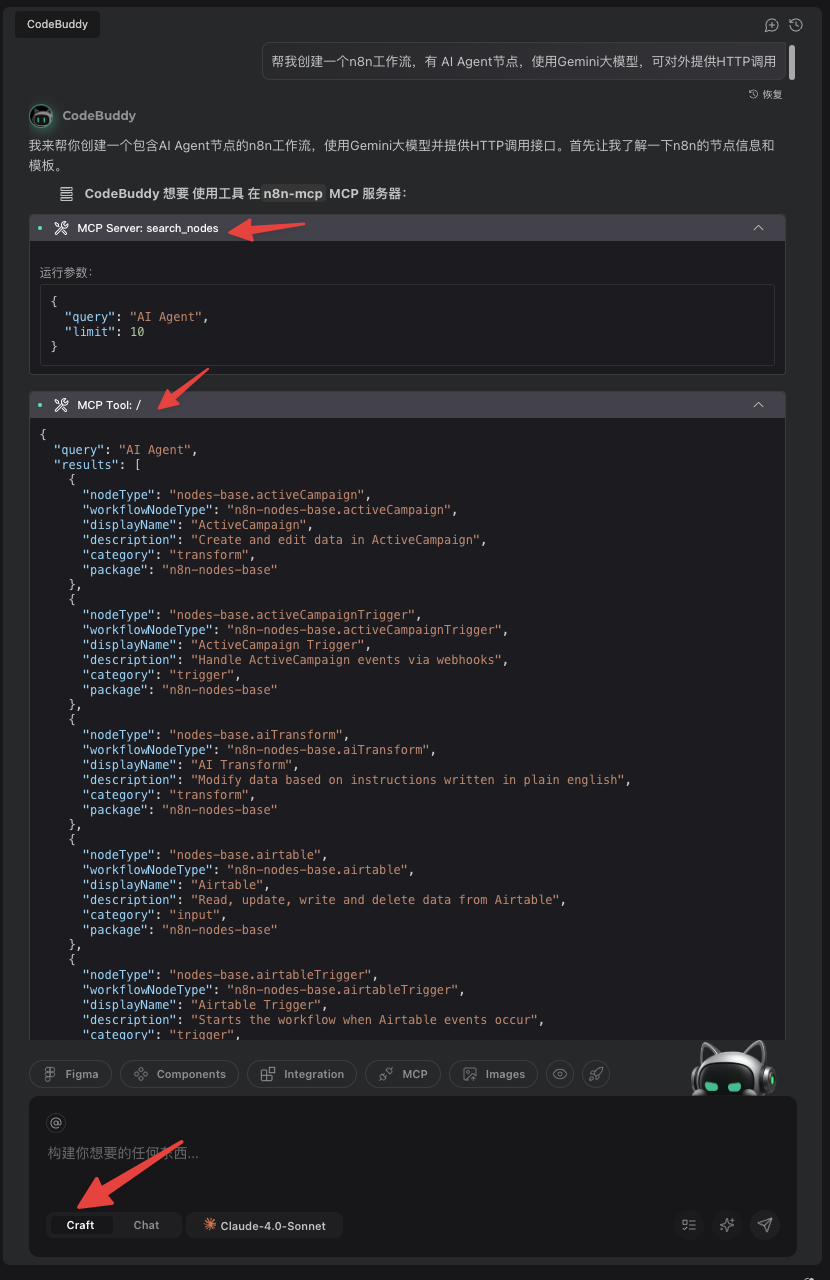Click the MCP plug icon
This screenshot has height=1280, width=830.
385,1074
